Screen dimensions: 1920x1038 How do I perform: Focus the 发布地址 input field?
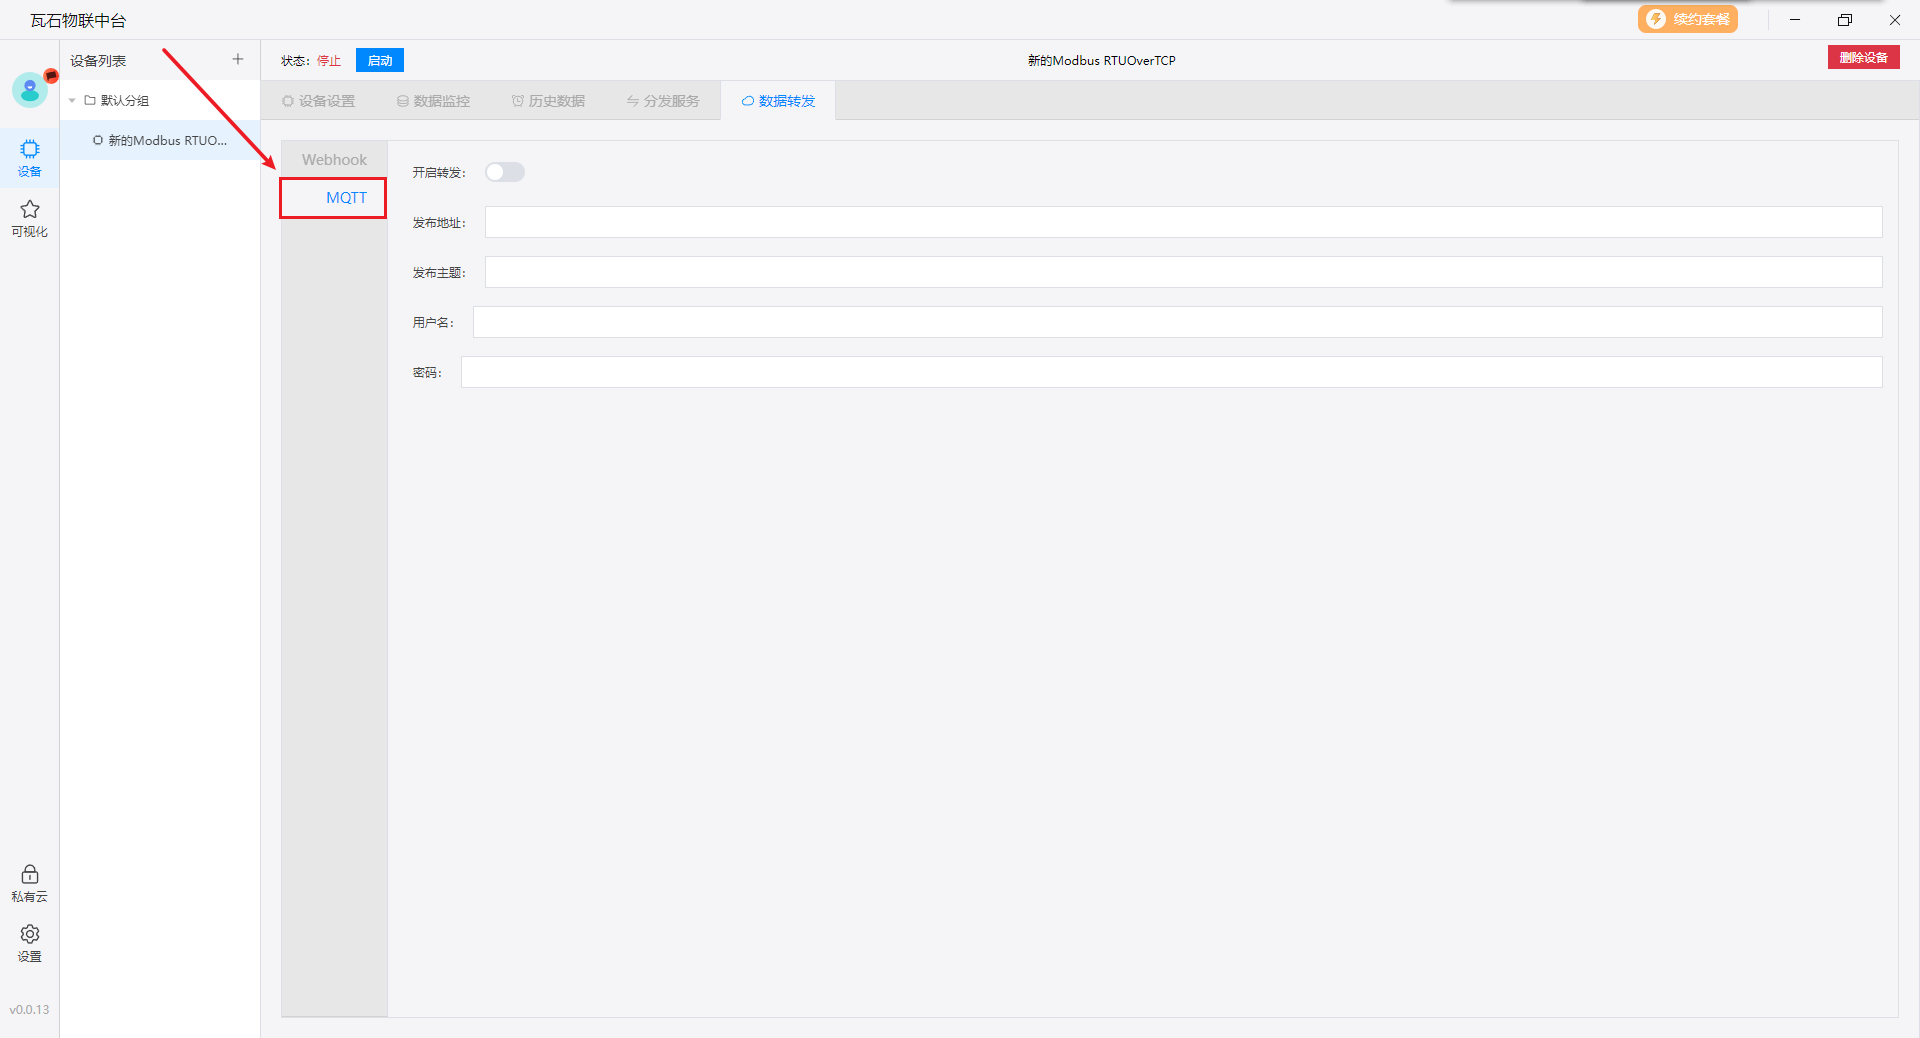click(x=1183, y=223)
